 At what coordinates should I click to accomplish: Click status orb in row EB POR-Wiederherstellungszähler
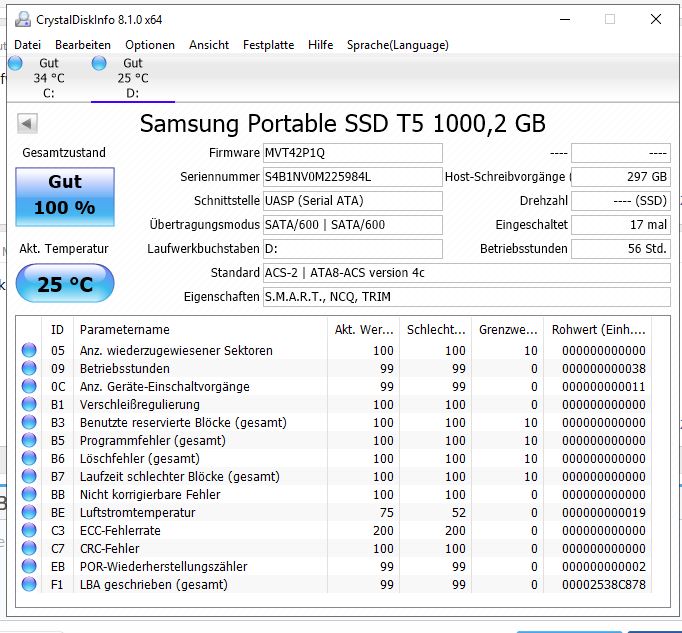[29, 566]
